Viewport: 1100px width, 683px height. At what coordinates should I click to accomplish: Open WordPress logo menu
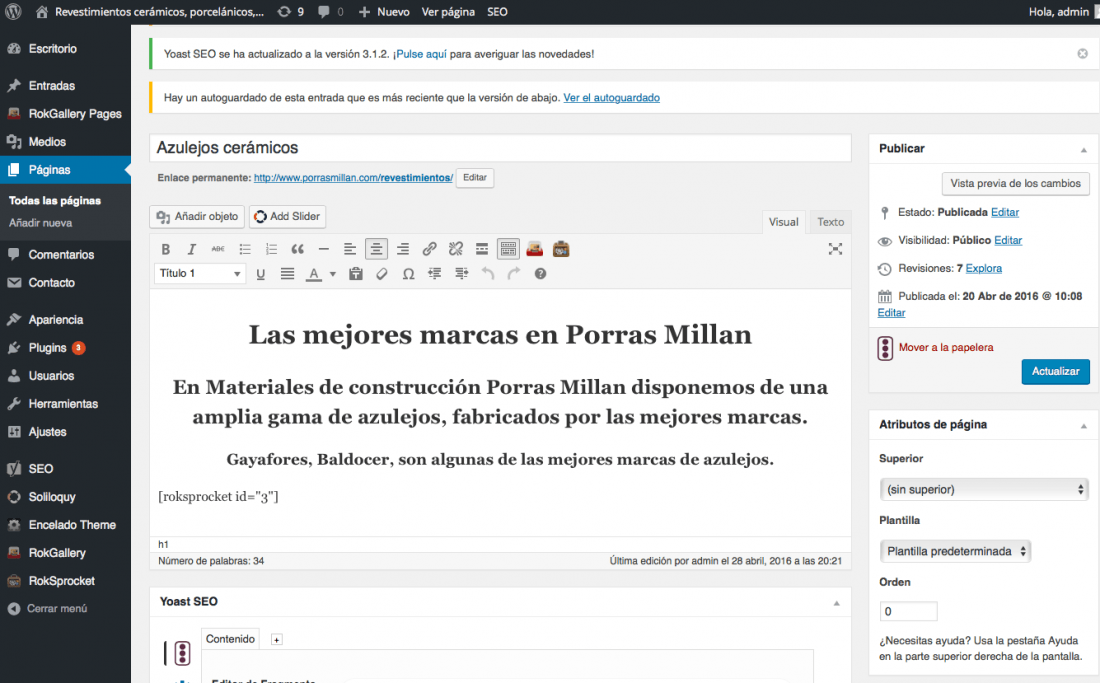[13, 12]
